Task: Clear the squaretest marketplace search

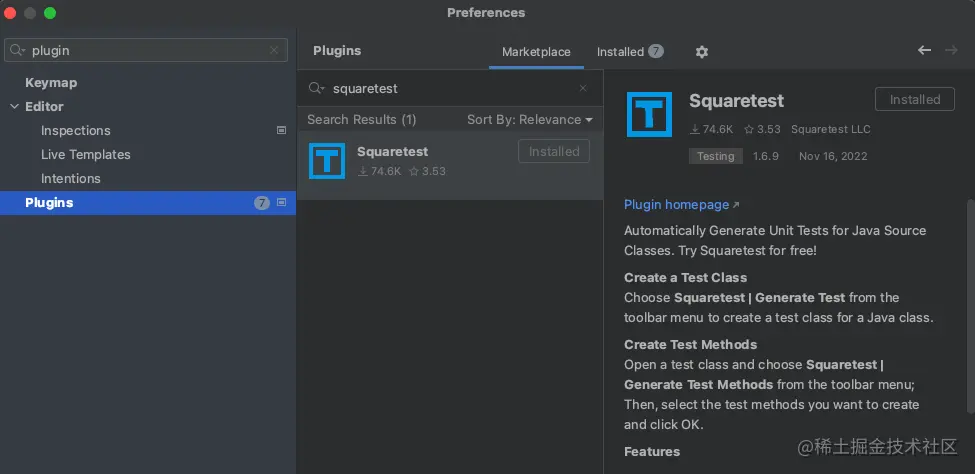Action: point(584,88)
